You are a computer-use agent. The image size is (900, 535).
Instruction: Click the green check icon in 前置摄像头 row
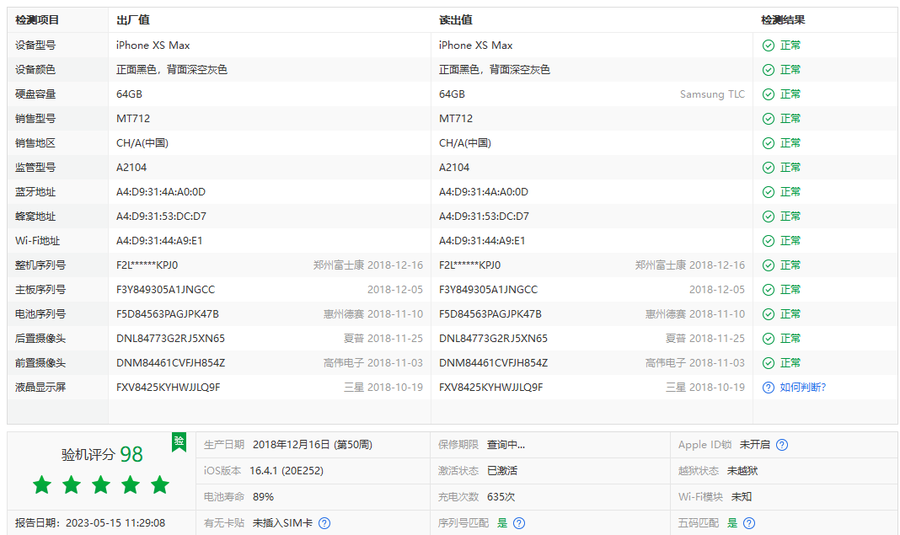768,363
